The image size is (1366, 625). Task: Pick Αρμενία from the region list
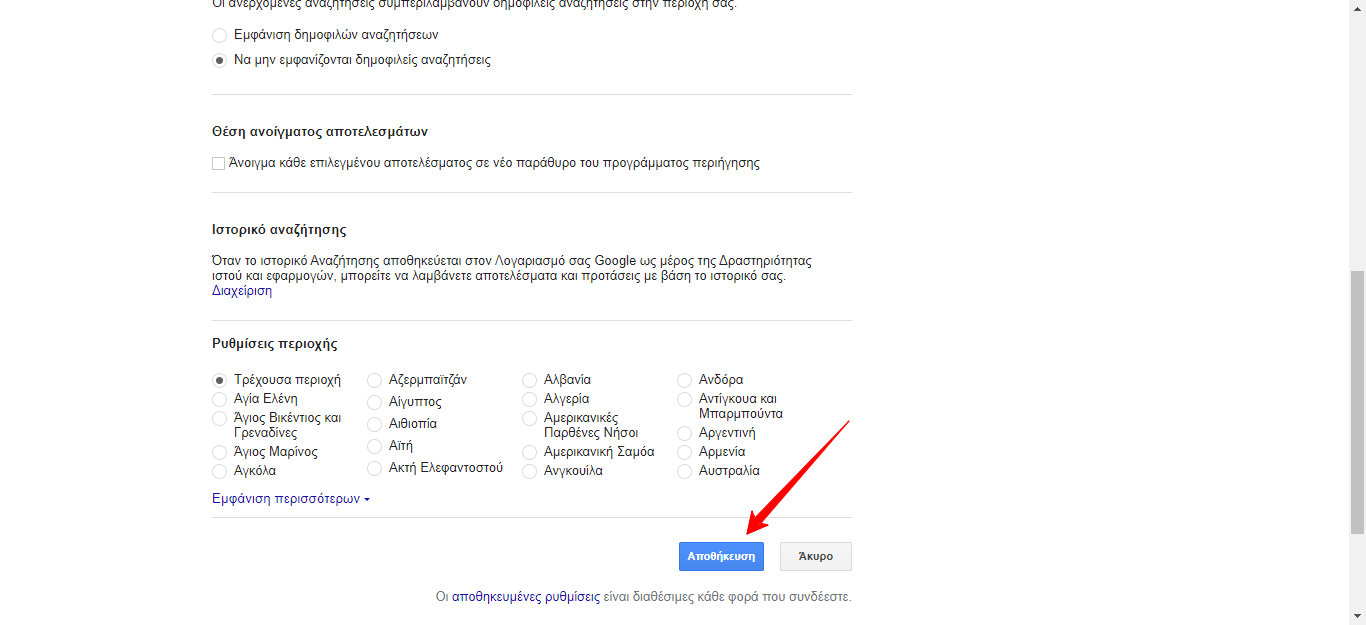pyautogui.click(x=685, y=451)
